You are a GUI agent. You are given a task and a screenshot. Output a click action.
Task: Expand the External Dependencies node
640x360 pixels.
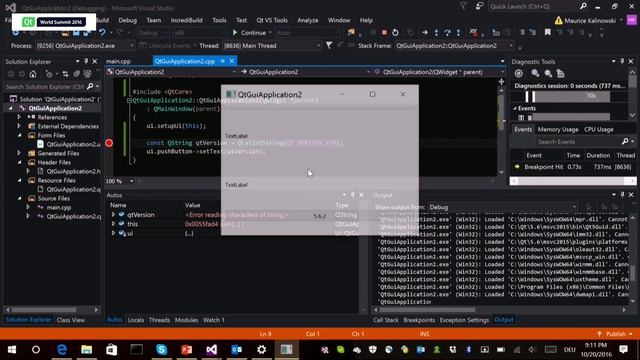tap(19, 126)
